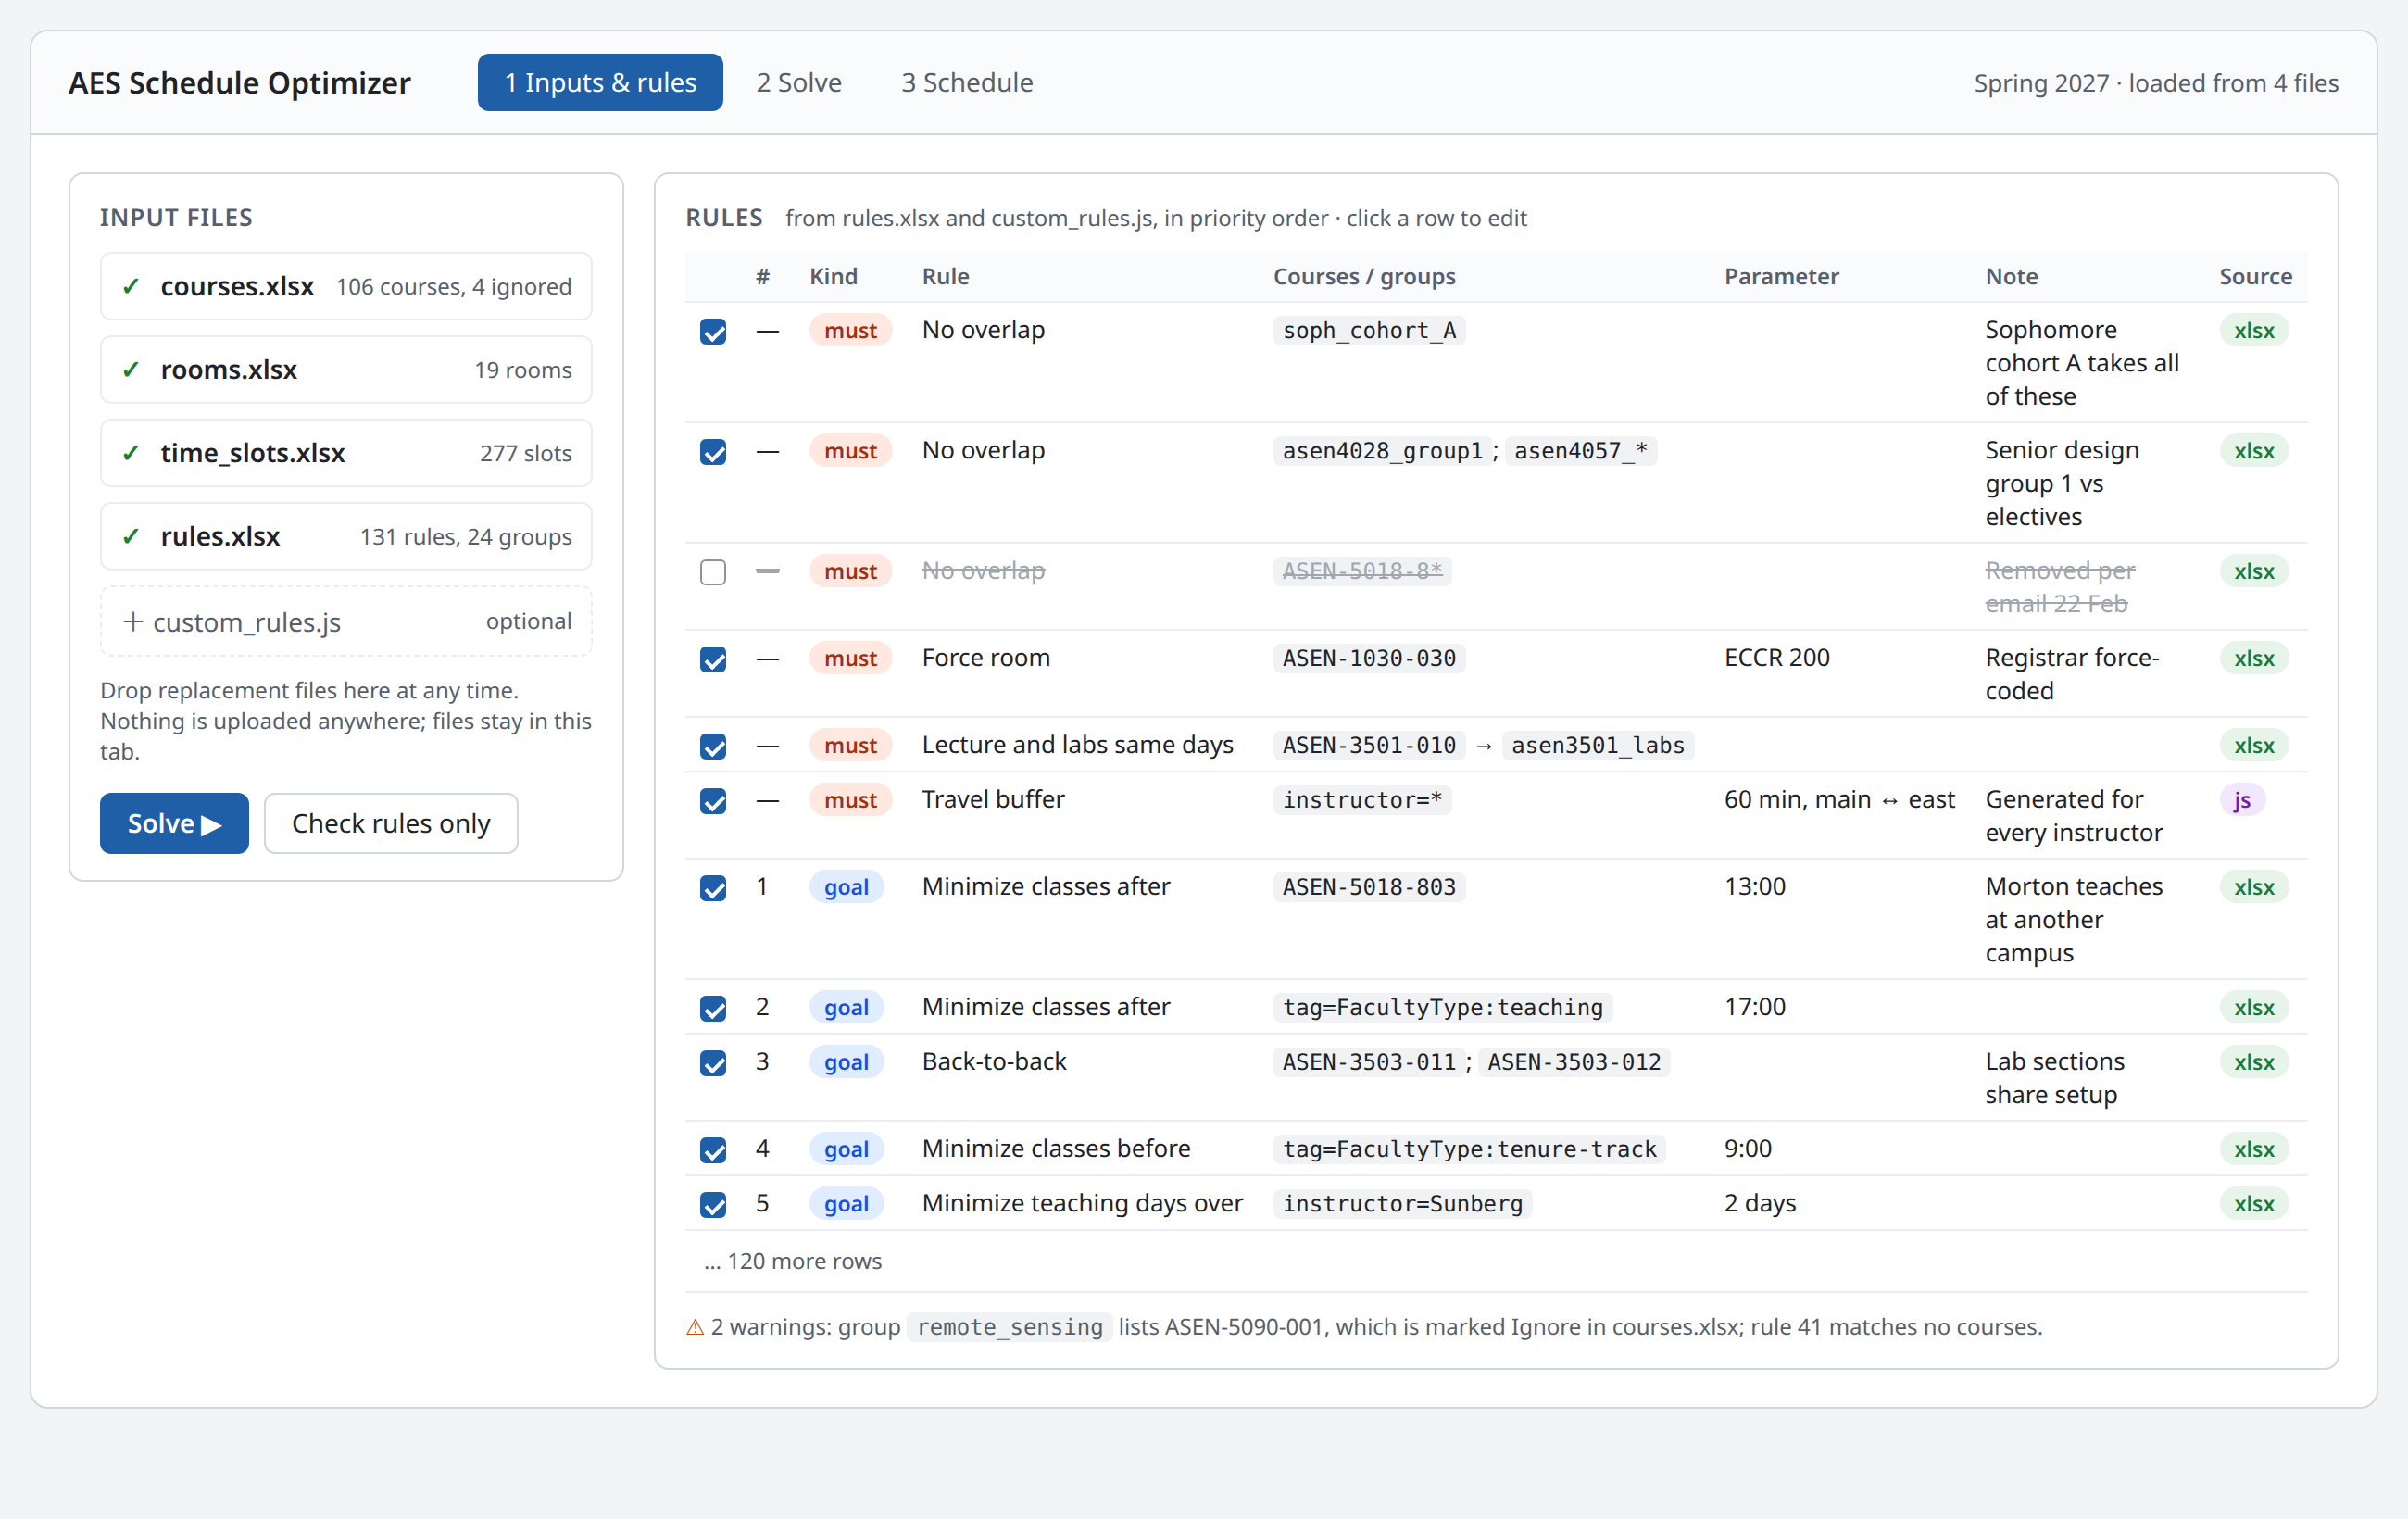2408x1519 pixels.
Task: Click tag=FacultyType:tenure-track chip
Action: pyautogui.click(x=1469, y=1149)
